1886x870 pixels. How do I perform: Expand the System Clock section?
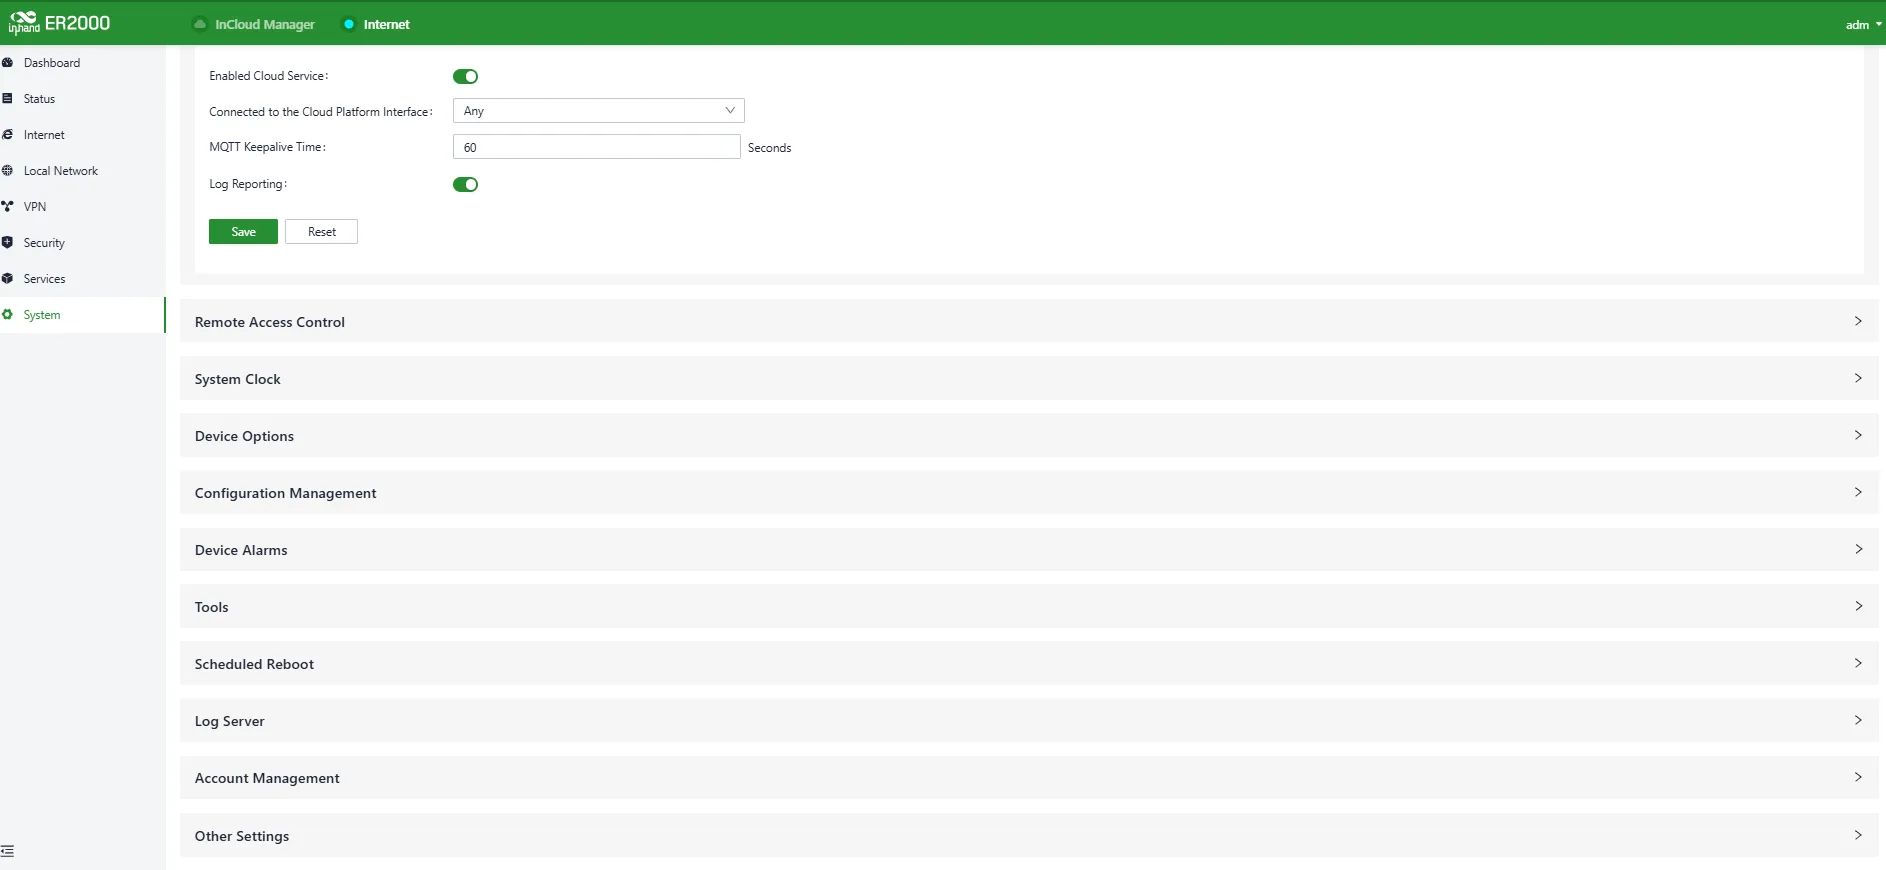coord(1029,378)
